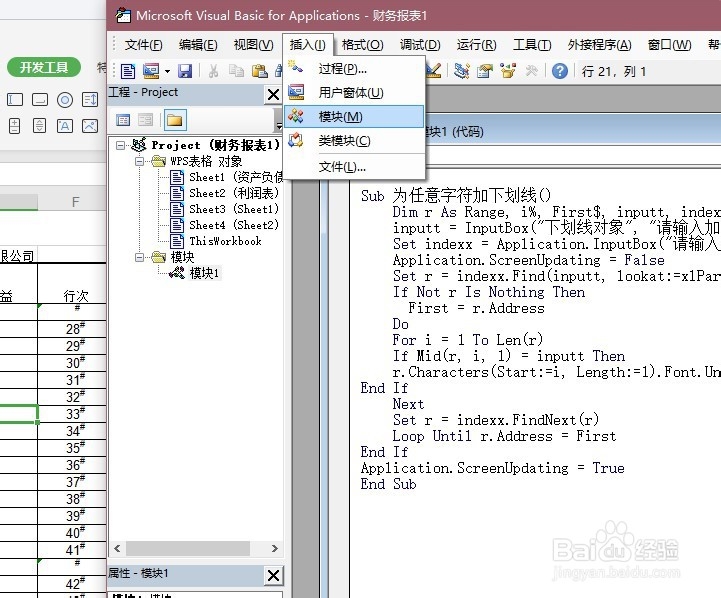Choose 过程(P)... from Insert menu
The image size is (721, 598).
click(x=354, y=69)
